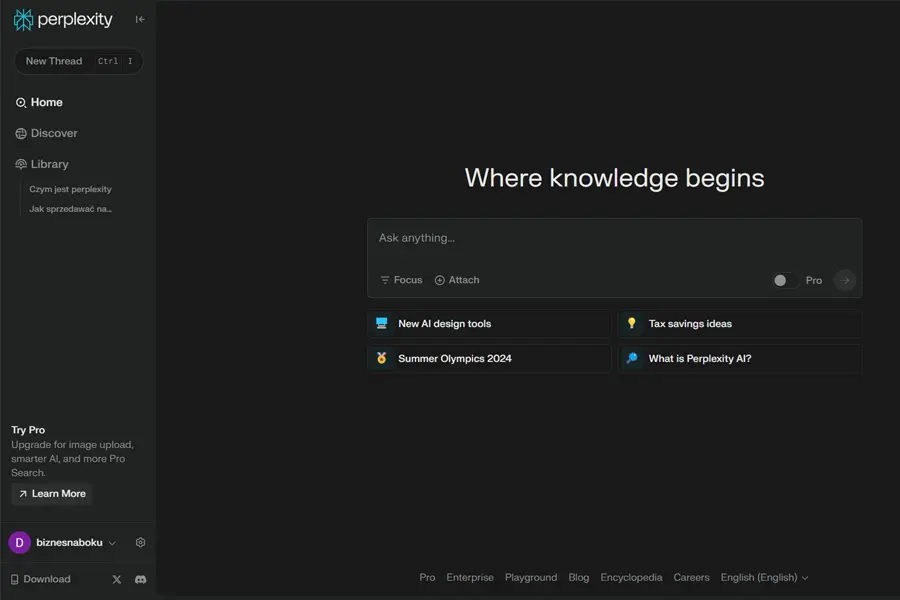Open the Enterprise footer link
The height and width of the screenshot is (600, 900).
click(470, 578)
